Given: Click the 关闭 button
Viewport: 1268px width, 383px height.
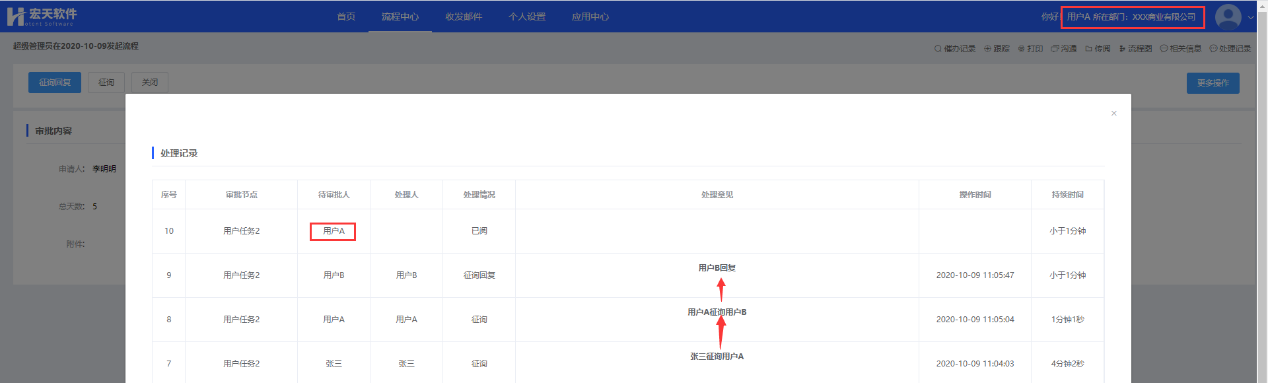Looking at the screenshot, I should pos(149,83).
